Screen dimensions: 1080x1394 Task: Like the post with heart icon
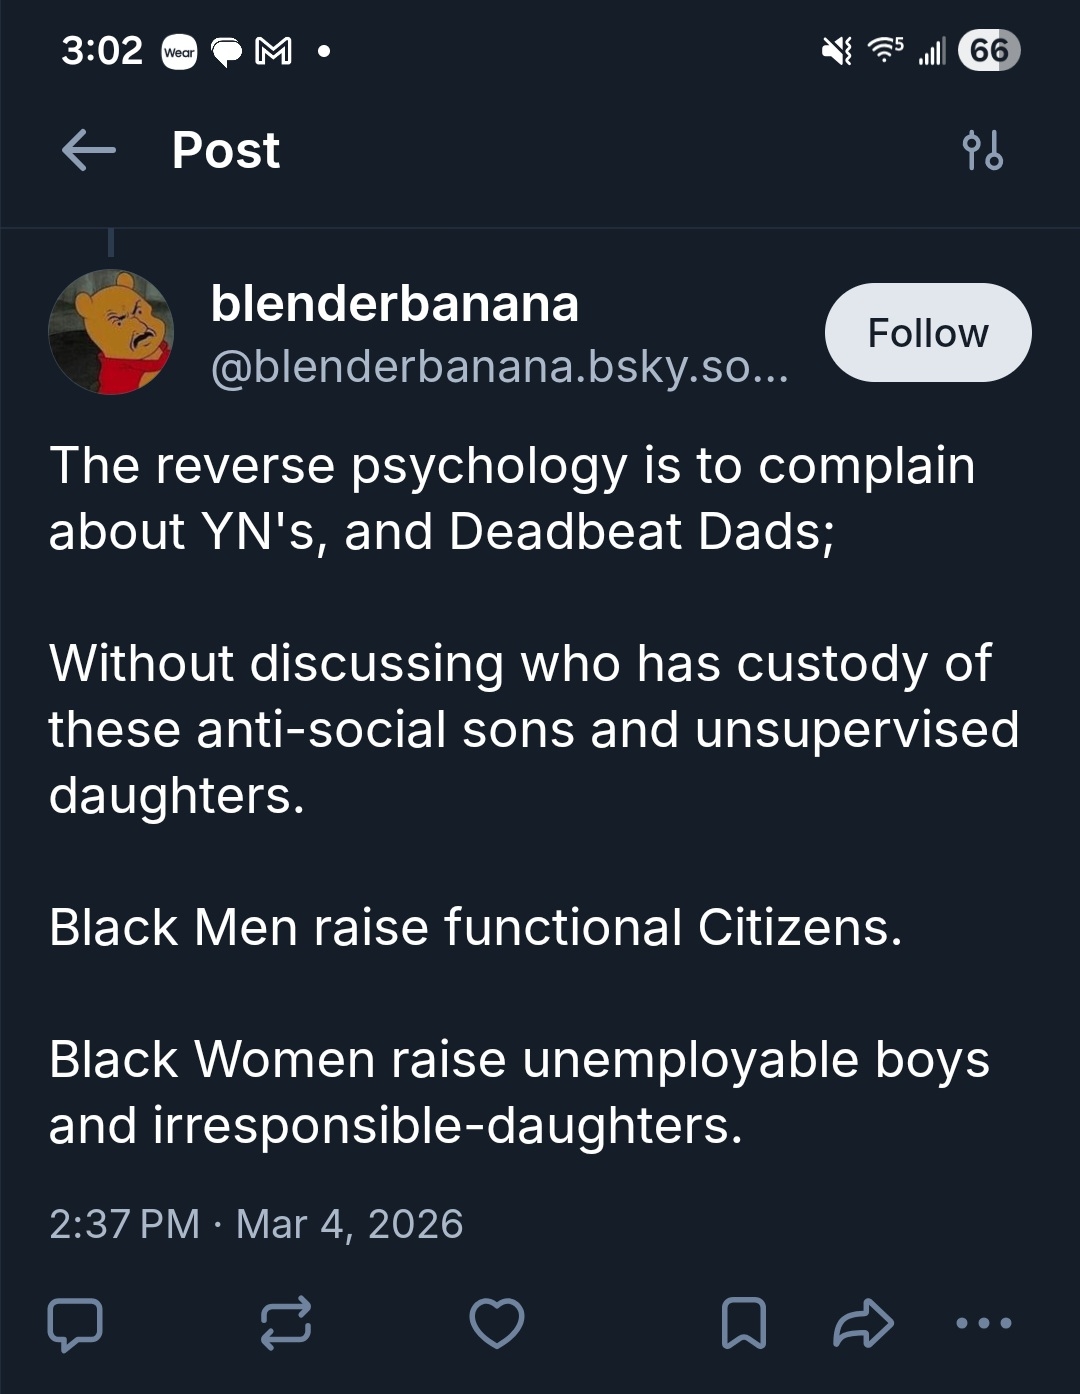click(497, 1323)
